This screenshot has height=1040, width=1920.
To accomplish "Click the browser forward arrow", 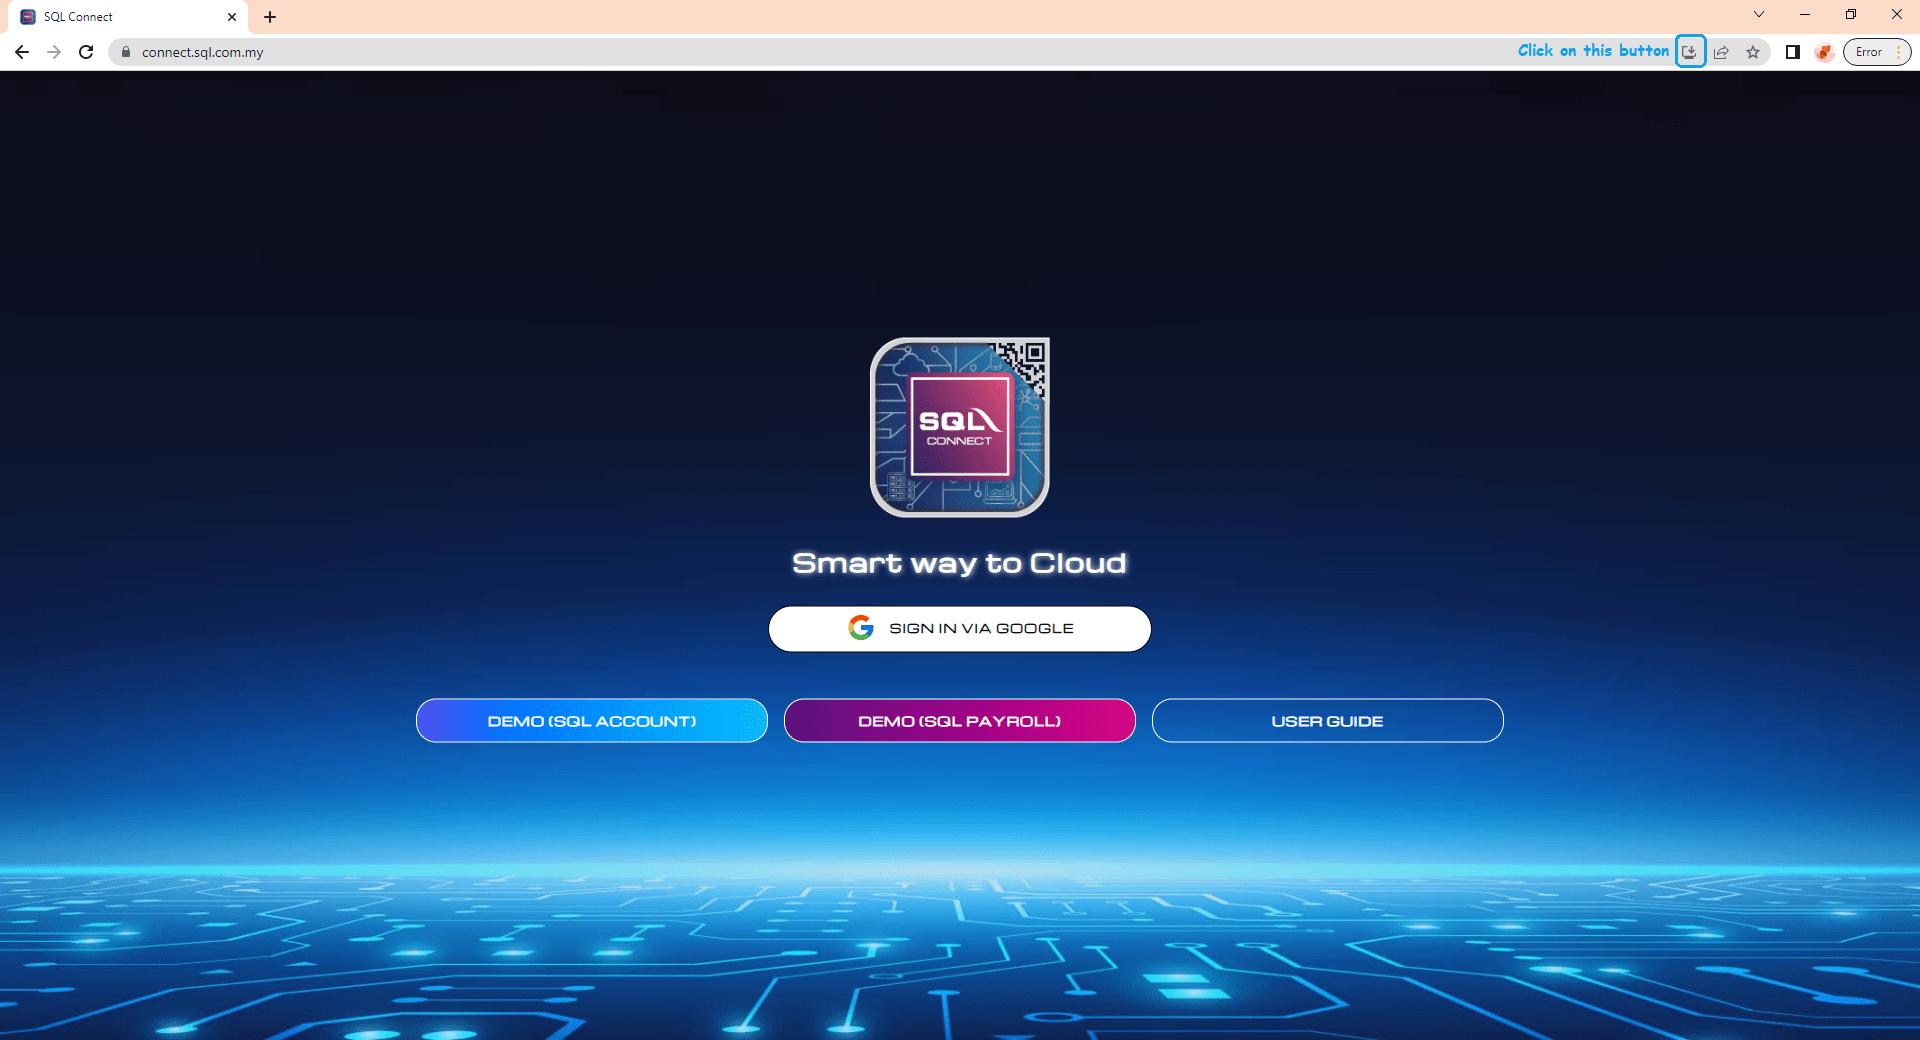I will (x=54, y=52).
